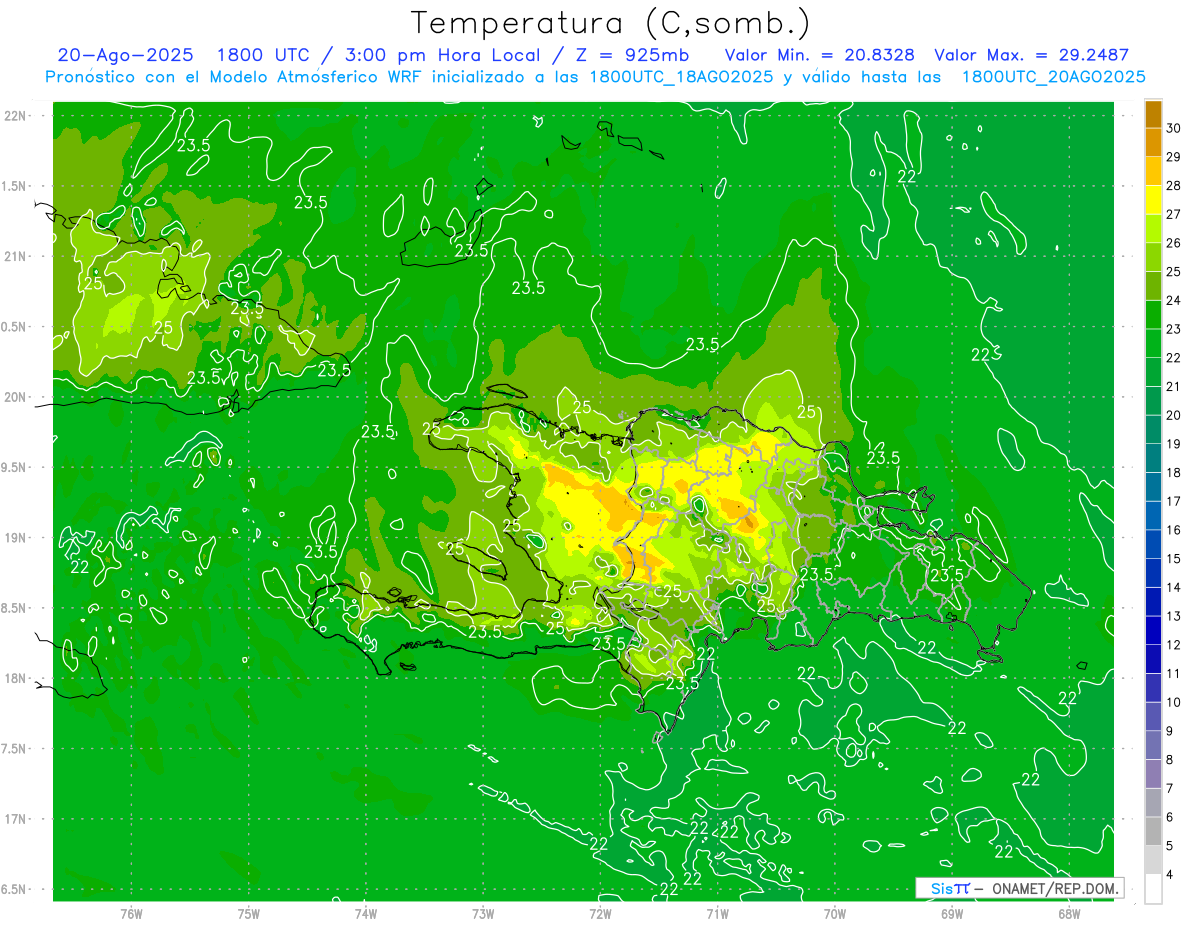Click the "26" label on the color scale
1200x927 pixels.
[1174, 243]
